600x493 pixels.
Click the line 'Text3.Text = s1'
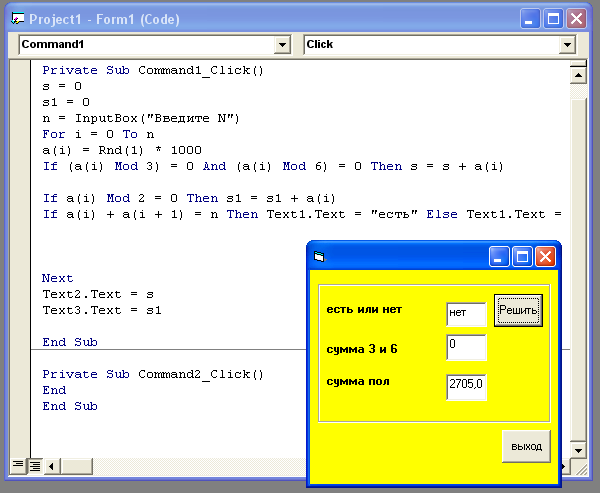point(102,310)
